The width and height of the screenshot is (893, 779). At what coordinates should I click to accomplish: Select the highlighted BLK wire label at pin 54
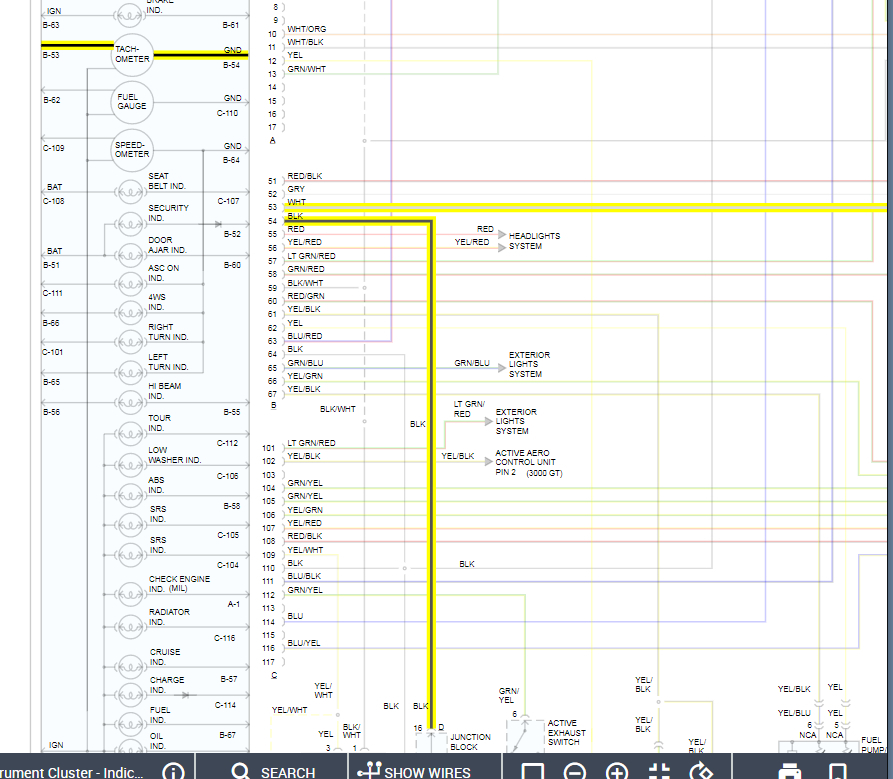coord(295,216)
